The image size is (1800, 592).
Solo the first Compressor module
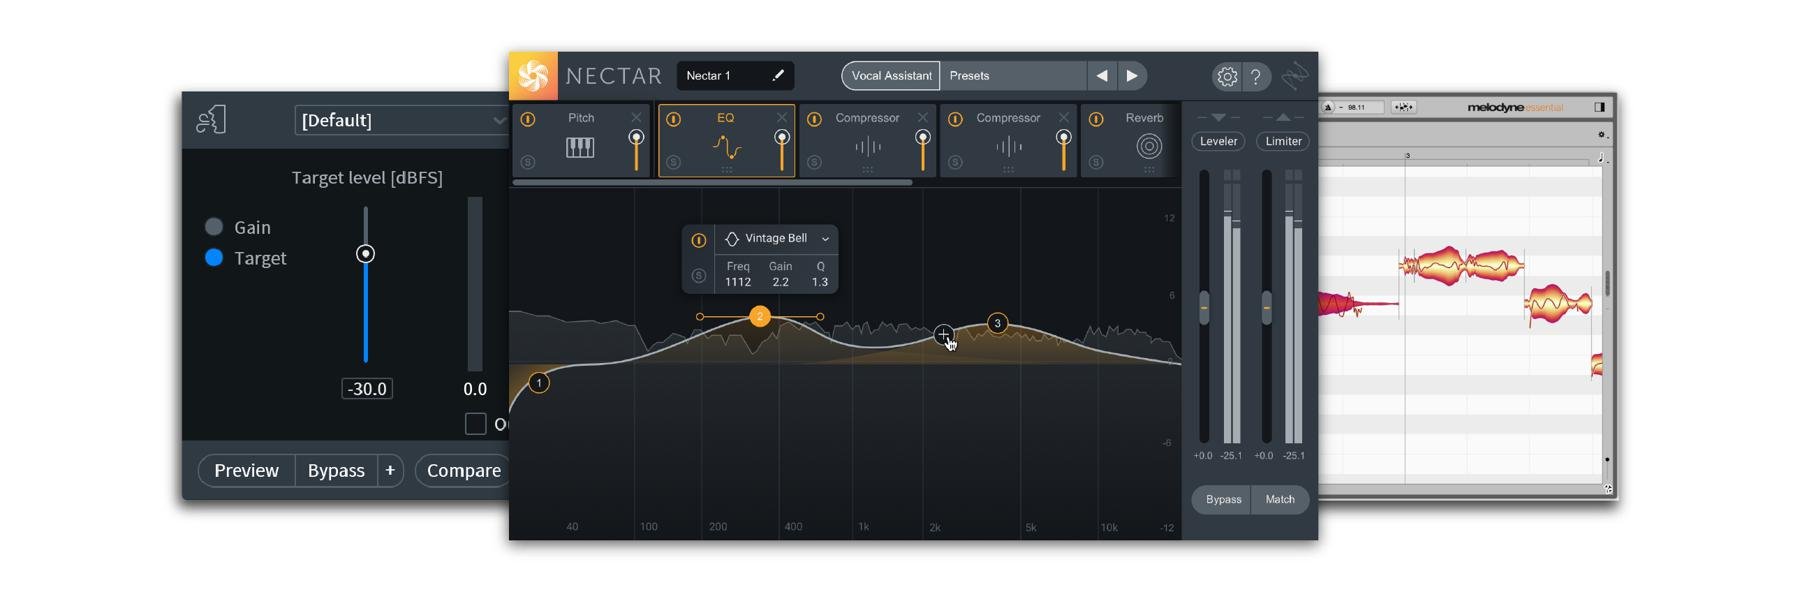pyautogui.click(x=815, y=162)
